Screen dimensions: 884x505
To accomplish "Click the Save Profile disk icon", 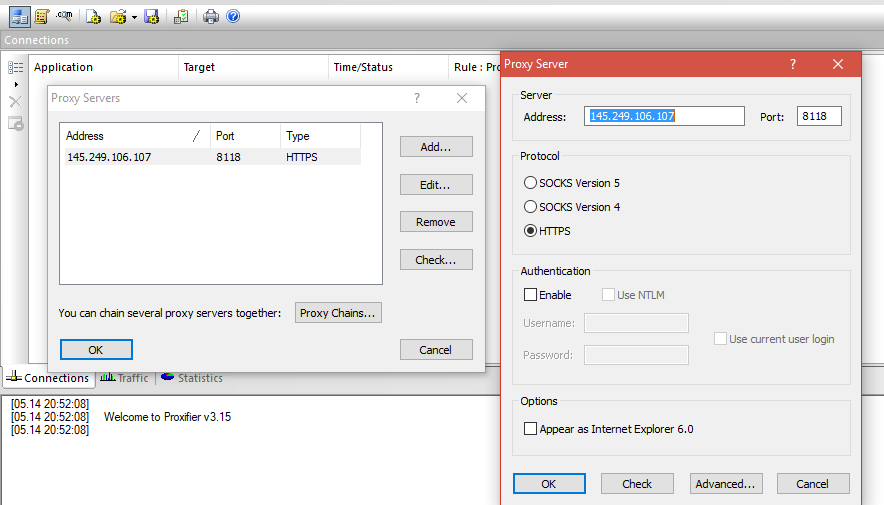I will (151, 16).
